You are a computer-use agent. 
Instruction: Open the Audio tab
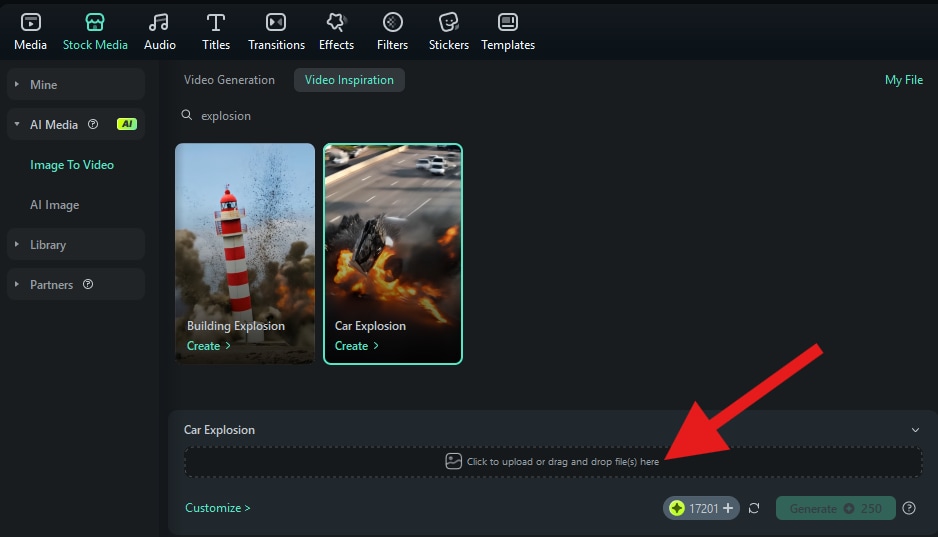(159, 32)
